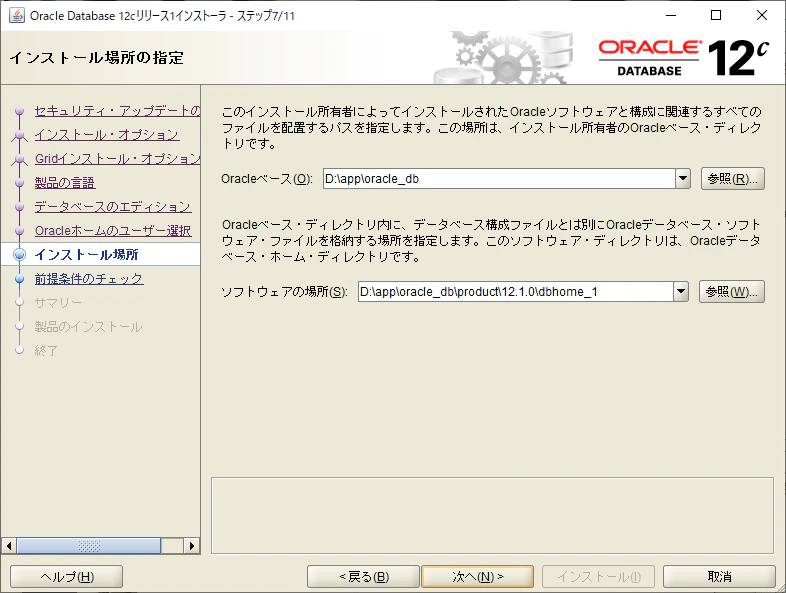Open the ソフトウェアの場所 path dropdown arrow
Image resolution: width=786 pixels, height=593 pixels.
680,291
